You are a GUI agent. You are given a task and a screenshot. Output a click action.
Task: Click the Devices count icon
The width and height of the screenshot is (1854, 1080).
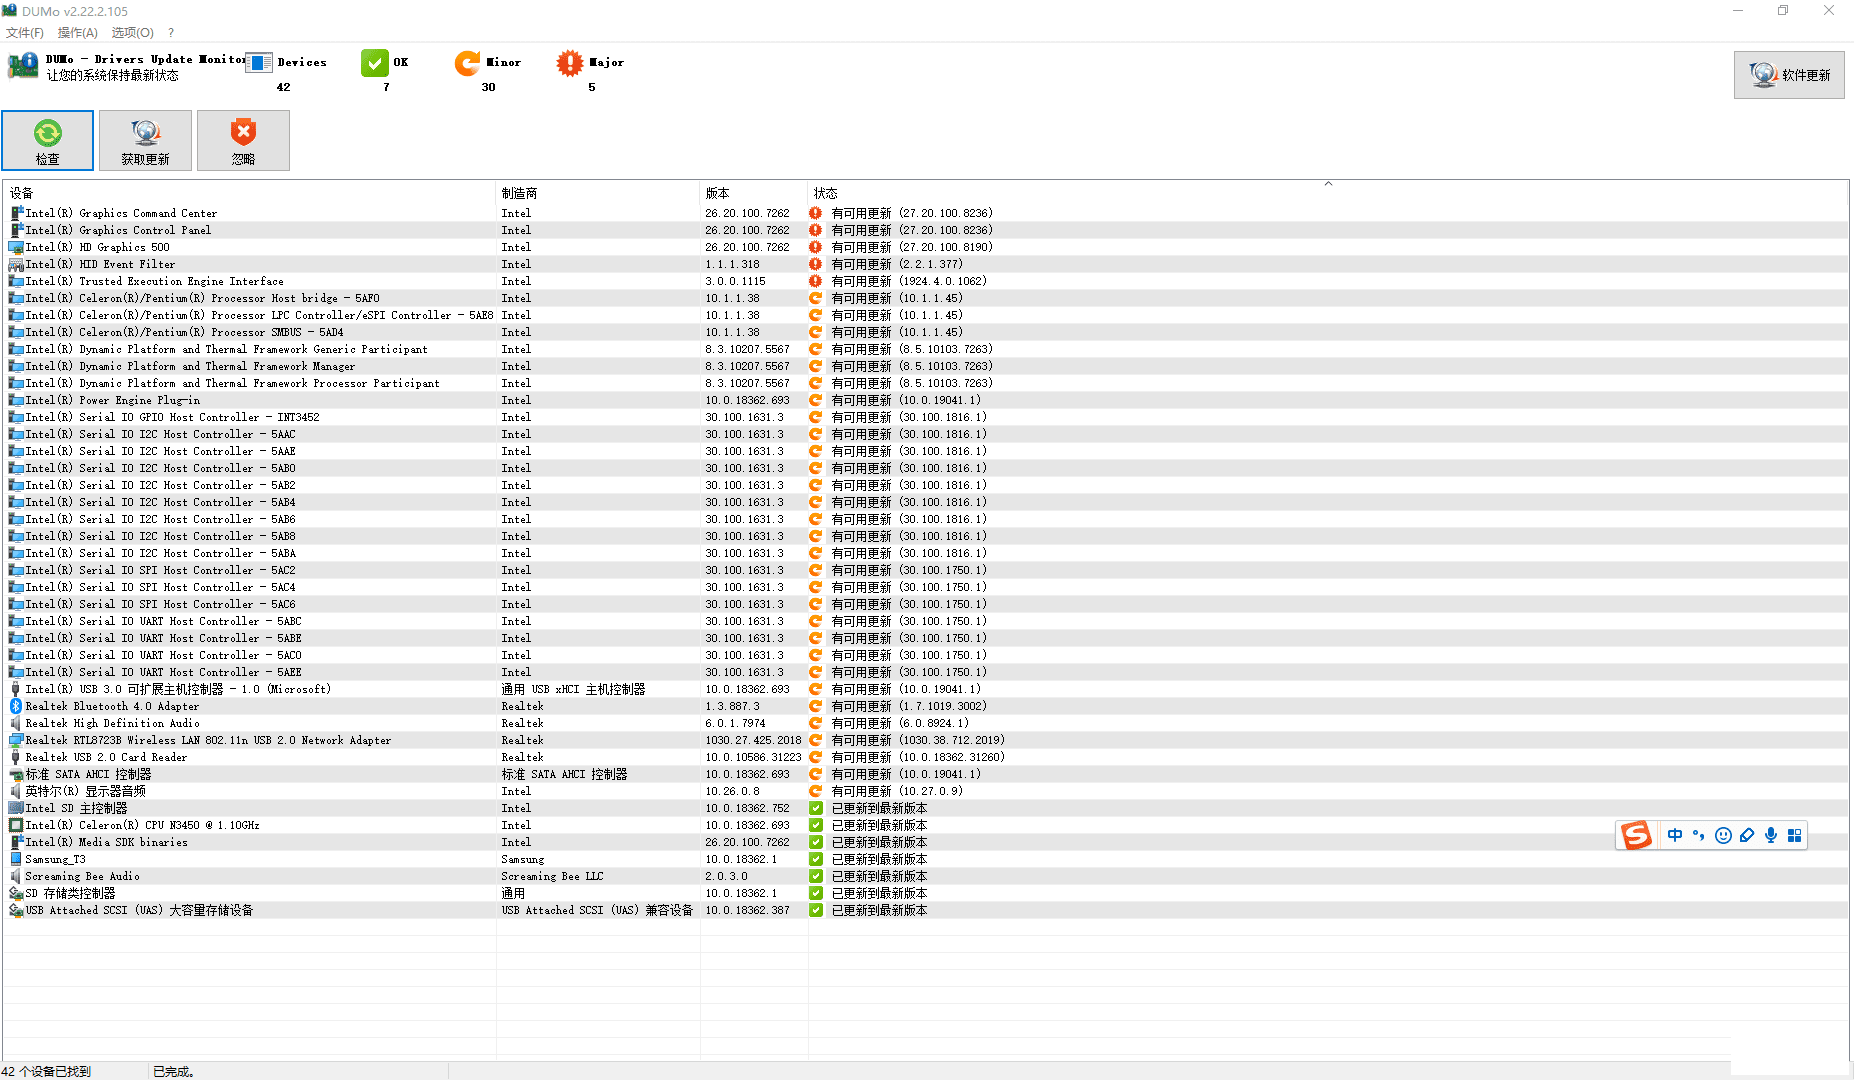tap(258, 63)
